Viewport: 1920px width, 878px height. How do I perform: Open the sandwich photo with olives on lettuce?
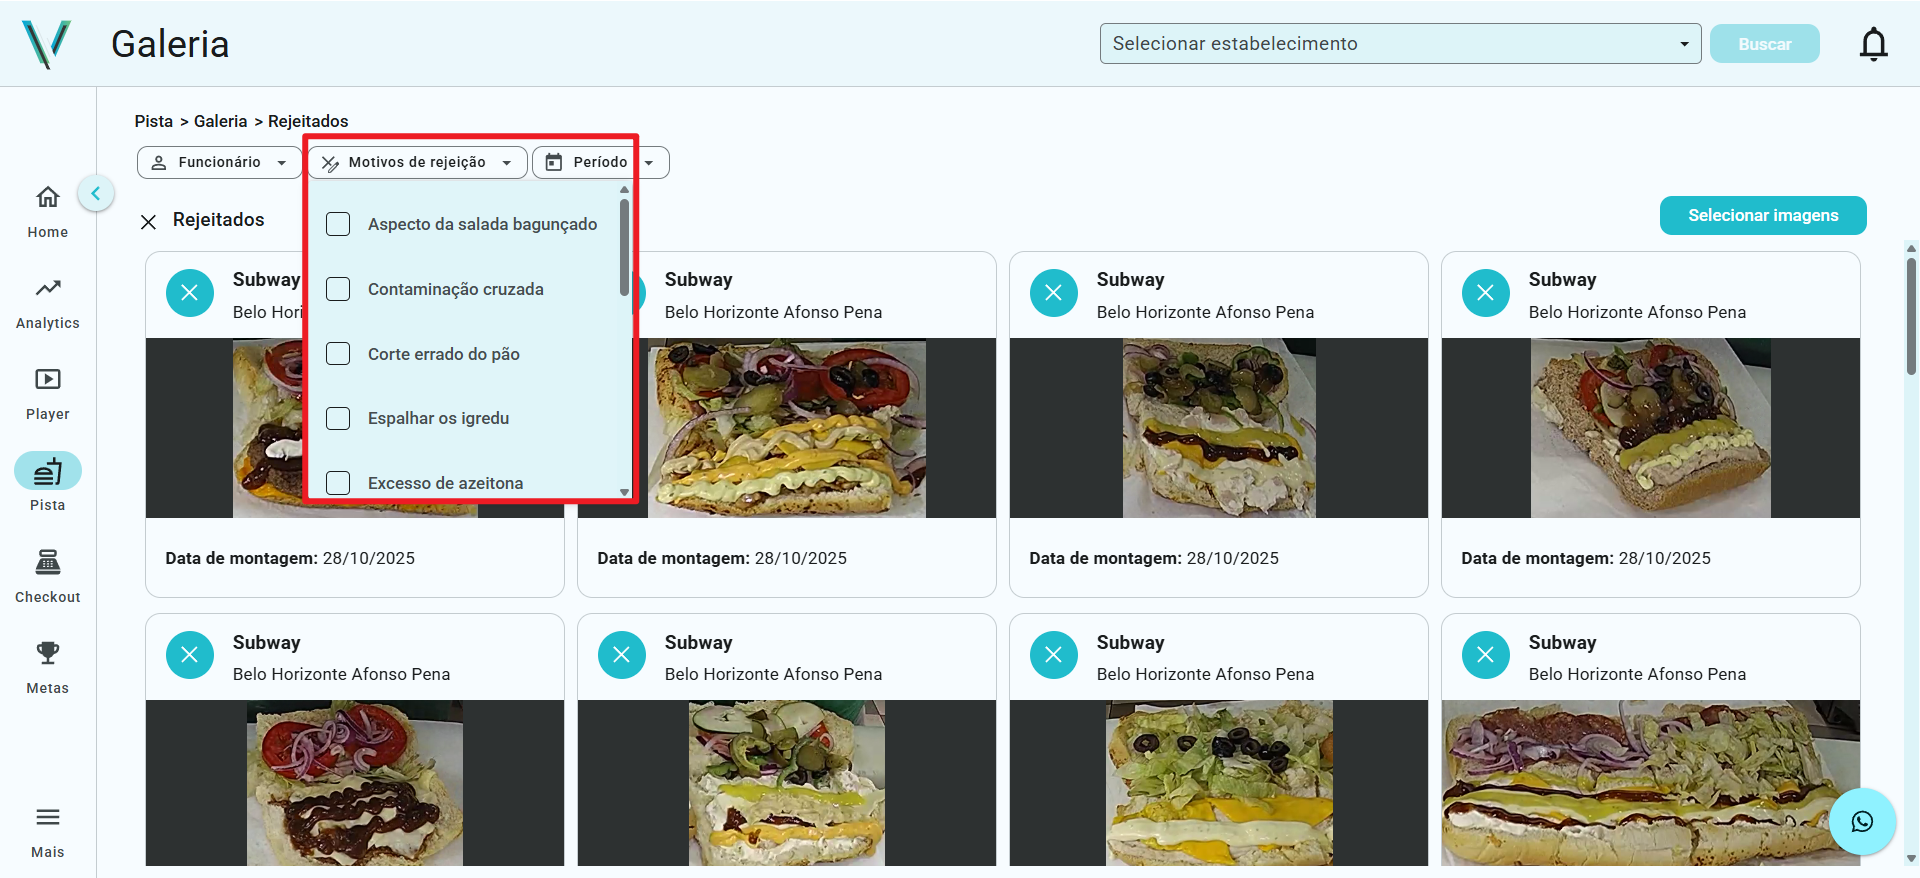point(1219,783)
